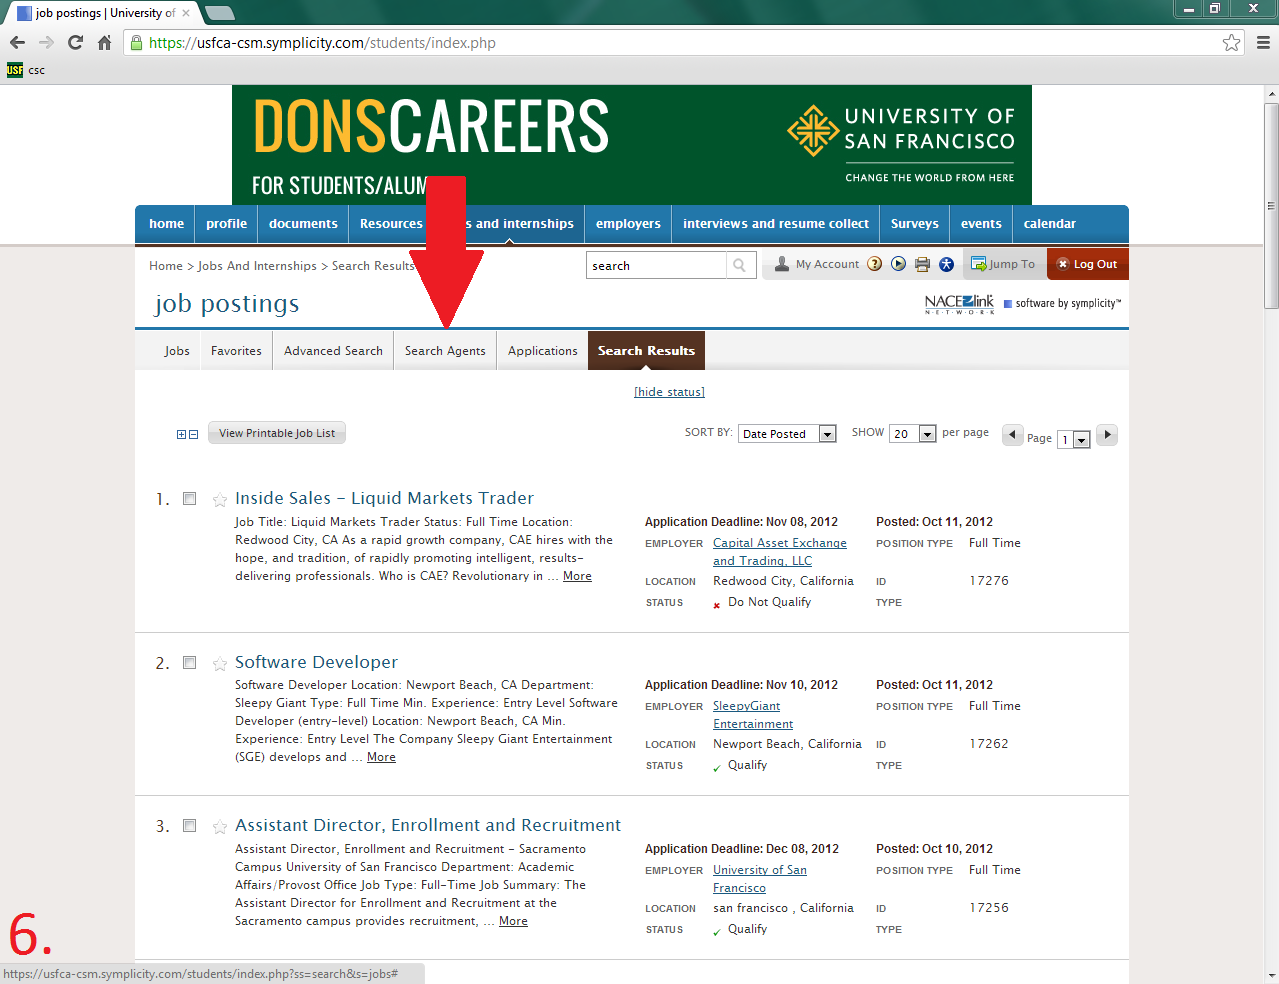
Task: Click the search magnifier icon
Action: 740,265
